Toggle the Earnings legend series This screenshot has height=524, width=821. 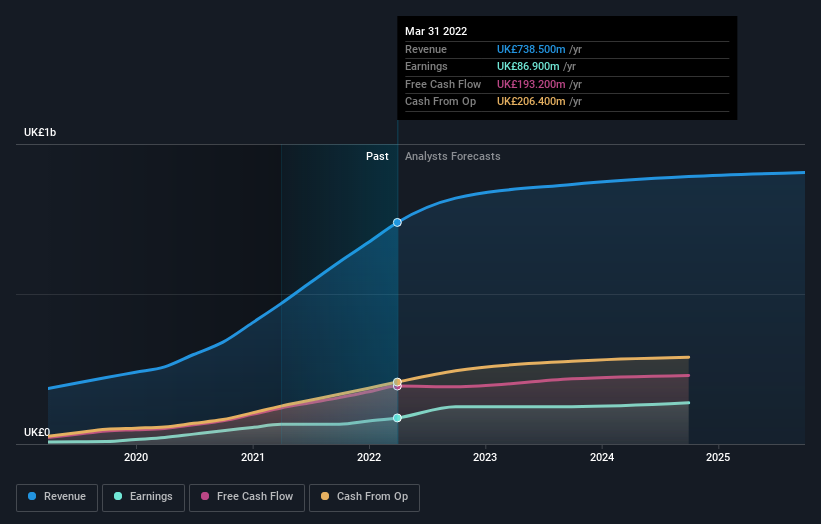143,497
